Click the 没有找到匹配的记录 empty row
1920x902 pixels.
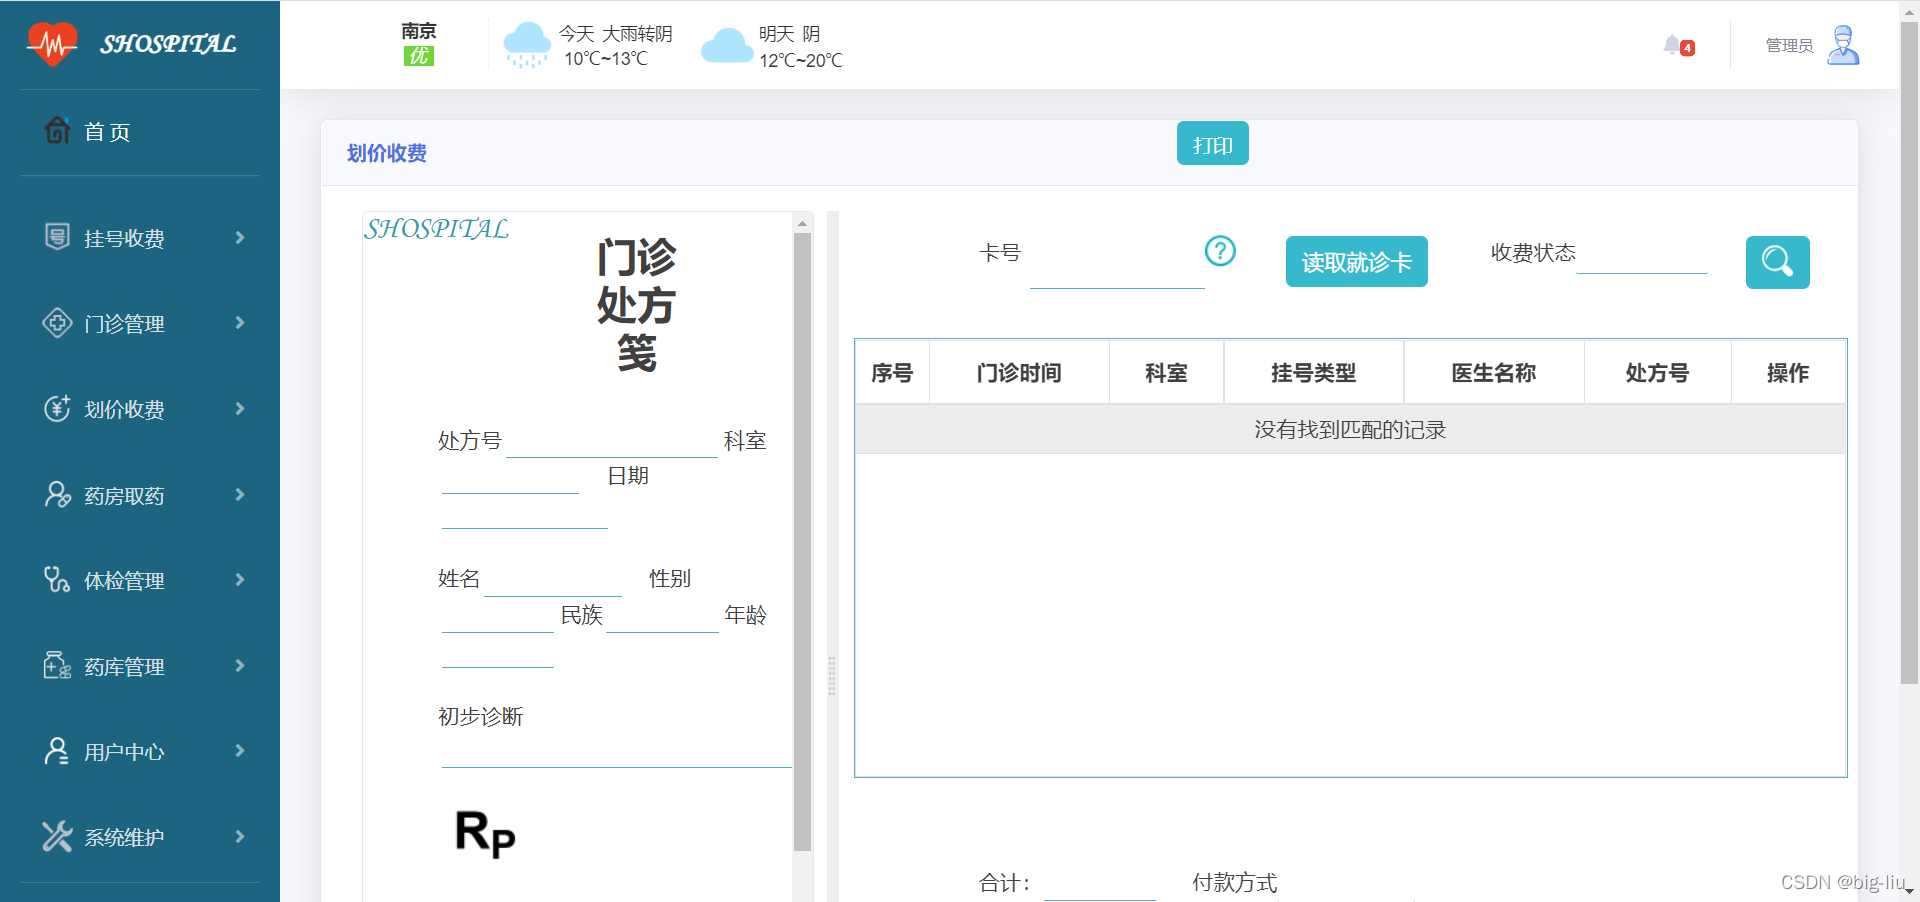(1350, 430)
